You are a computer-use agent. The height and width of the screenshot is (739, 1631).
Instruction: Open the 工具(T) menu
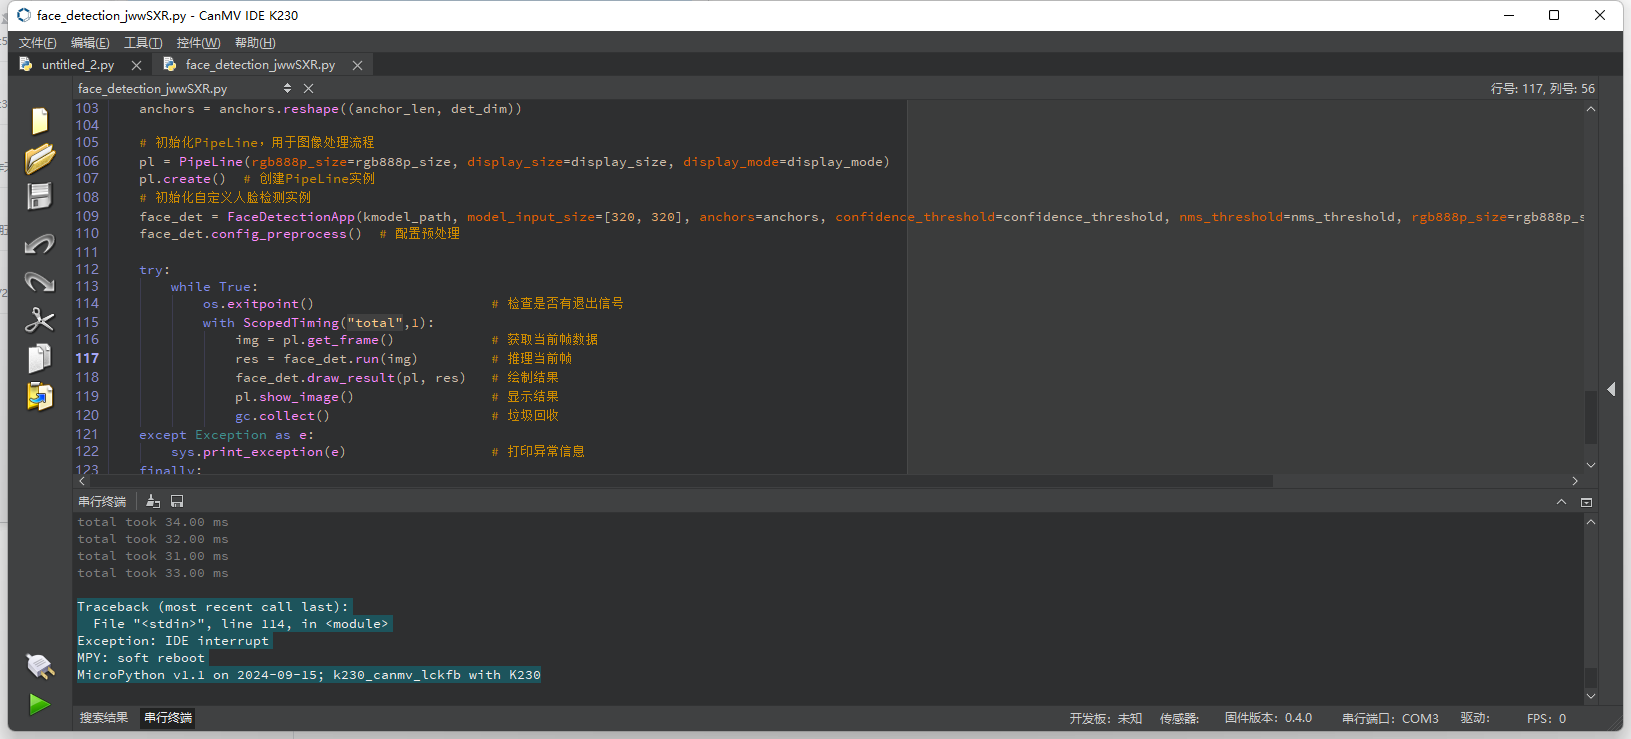click(x=143, y=43)
